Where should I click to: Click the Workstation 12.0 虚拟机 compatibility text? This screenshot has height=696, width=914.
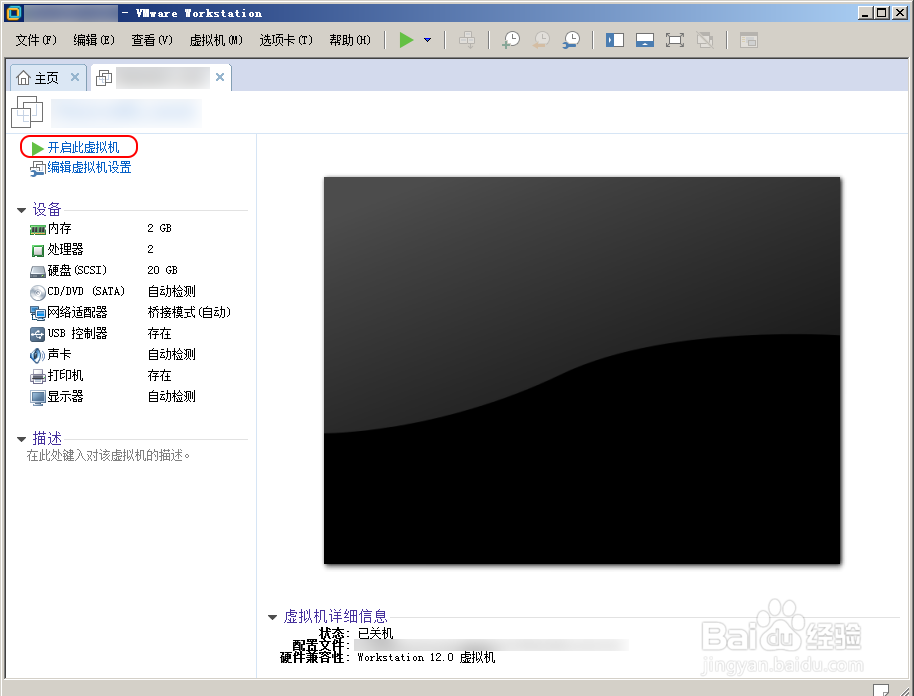[426, 658]
